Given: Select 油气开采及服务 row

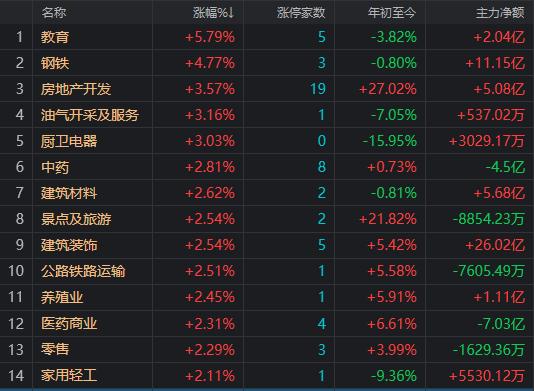Looking at the screenshot, I should 267,115.
